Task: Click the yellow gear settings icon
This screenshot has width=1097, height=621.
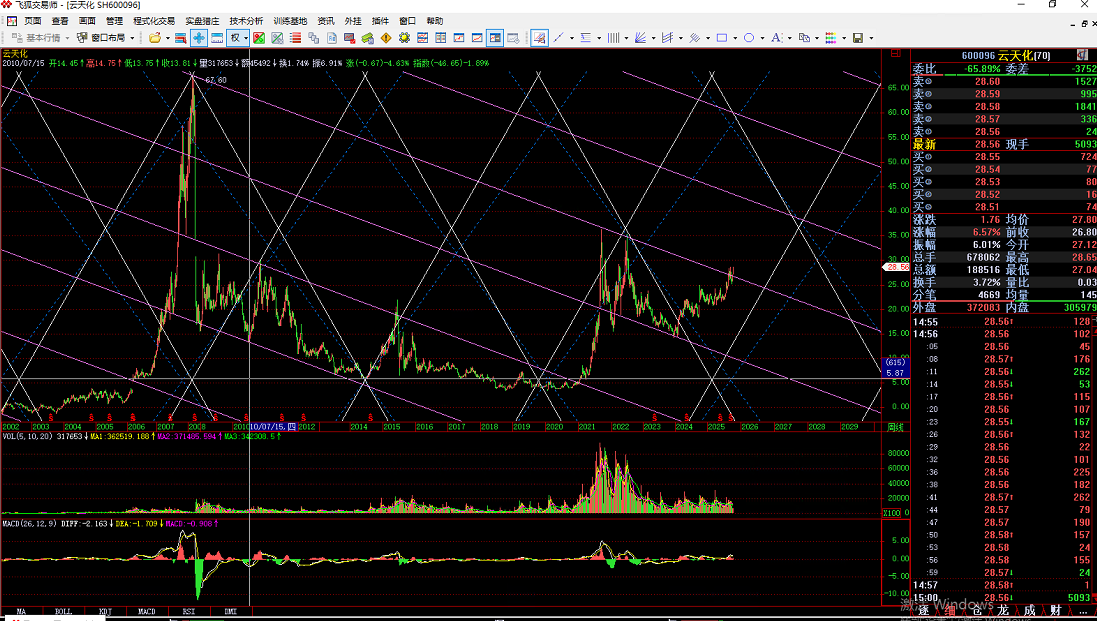Action: tap(404, 38)
